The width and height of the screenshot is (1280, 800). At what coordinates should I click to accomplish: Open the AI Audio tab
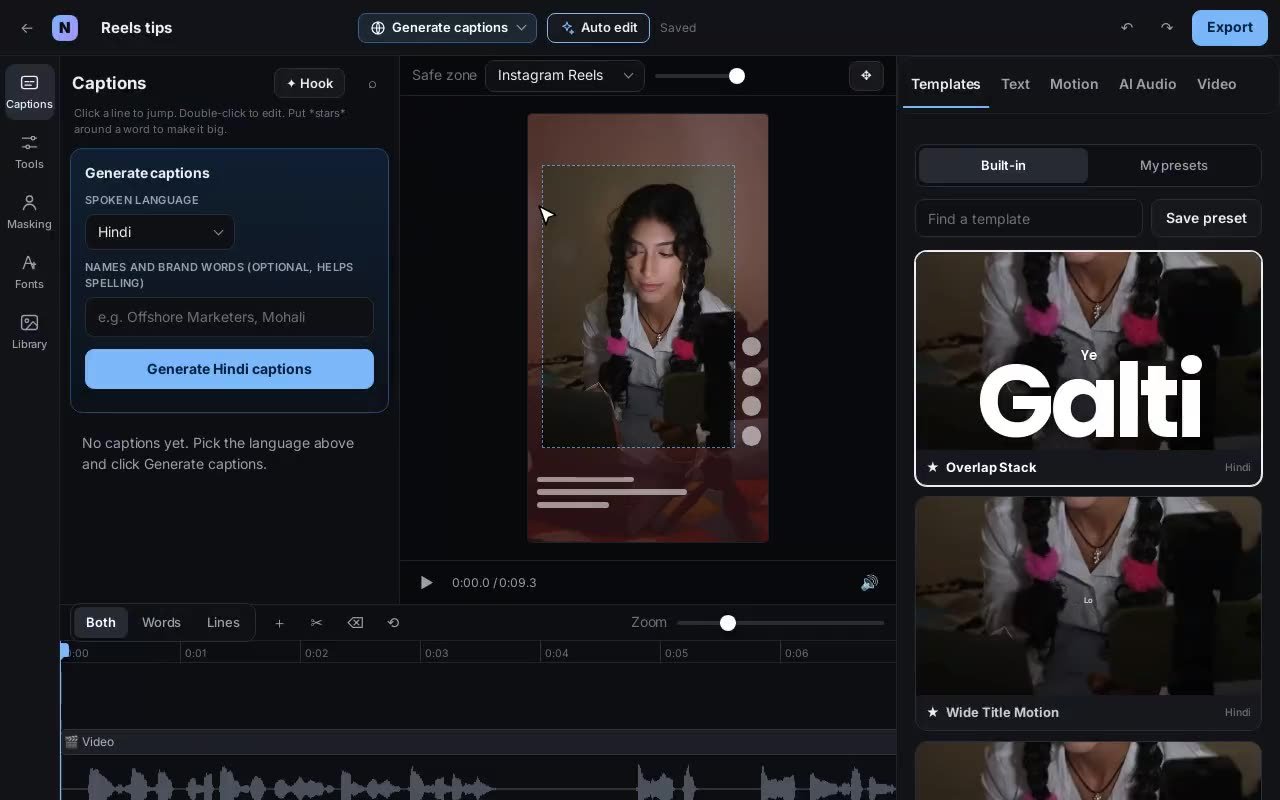1147,84
